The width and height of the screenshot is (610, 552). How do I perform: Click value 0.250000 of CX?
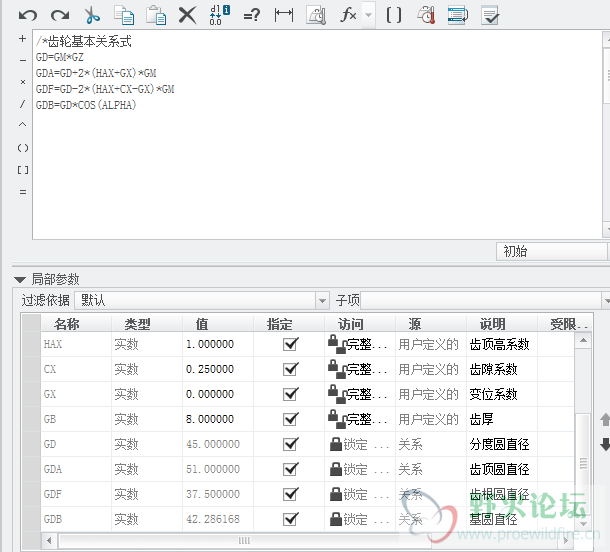click(x=210, y=369)
